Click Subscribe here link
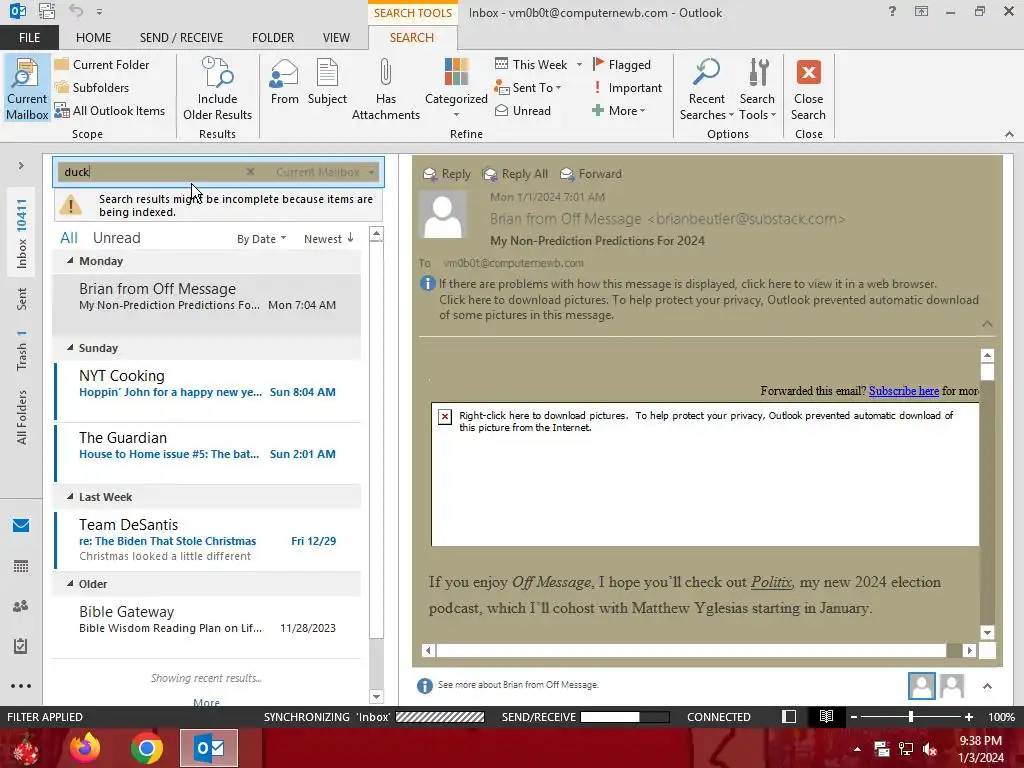This screenshot has width=1024, height=768. (903, 391)
